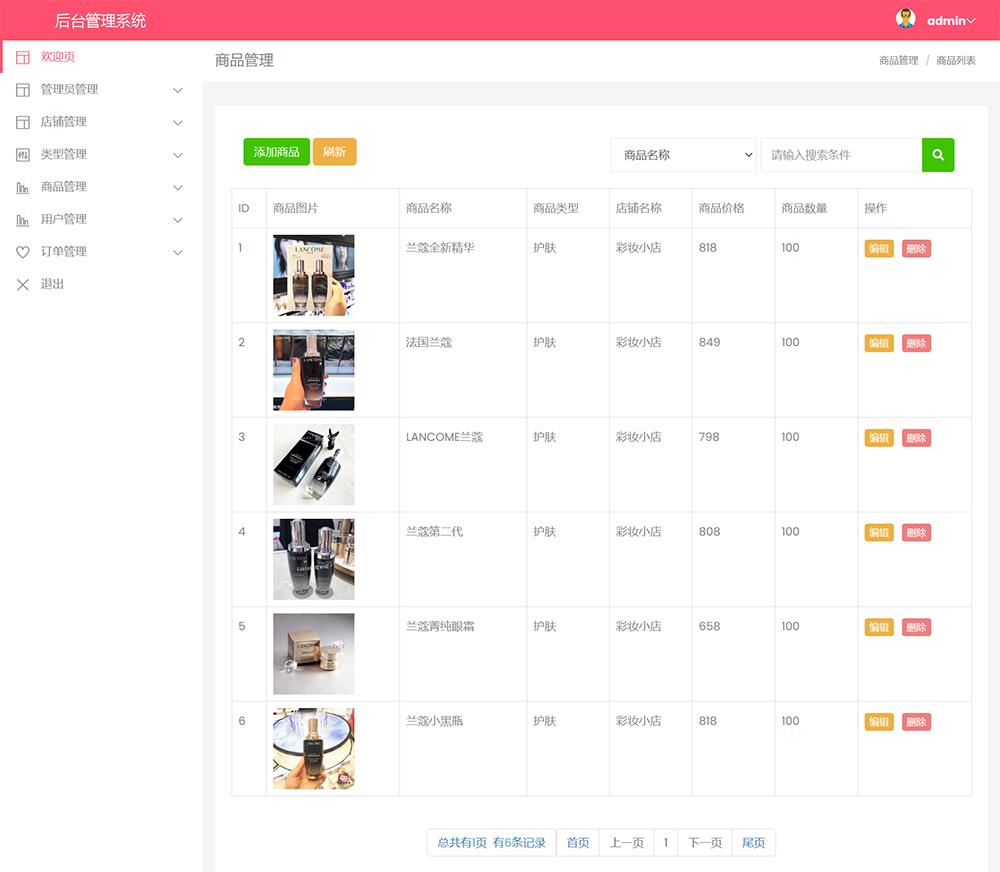
Task: Click the admin avatar icon
Action: point(906,18)
